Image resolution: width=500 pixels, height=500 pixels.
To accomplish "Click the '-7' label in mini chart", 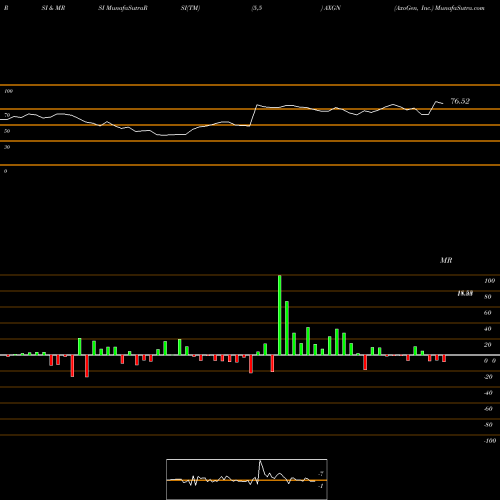I will (321, 473).
